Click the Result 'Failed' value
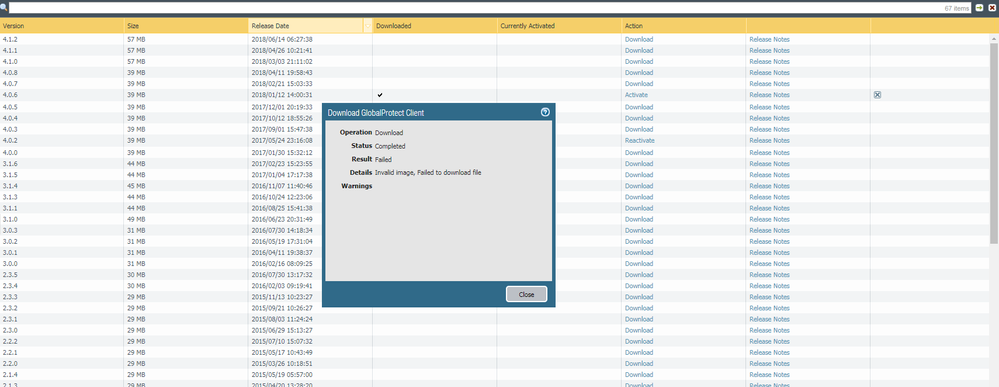 [x=384, y=159]
